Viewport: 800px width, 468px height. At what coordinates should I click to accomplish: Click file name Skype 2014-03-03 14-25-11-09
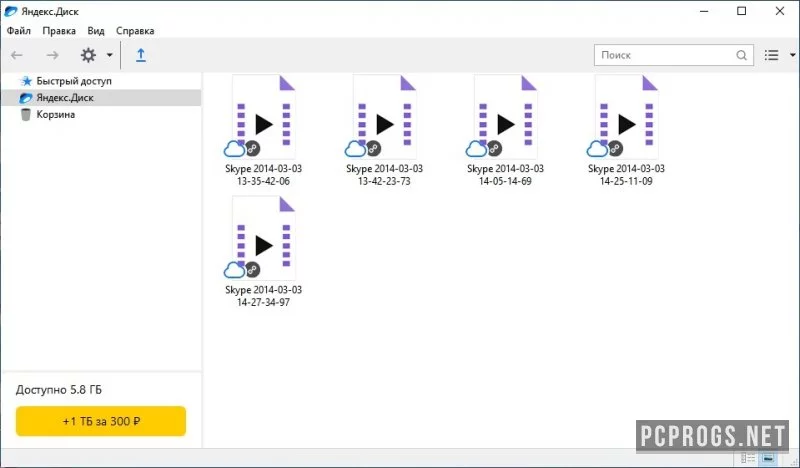click(x=626, y=175)
